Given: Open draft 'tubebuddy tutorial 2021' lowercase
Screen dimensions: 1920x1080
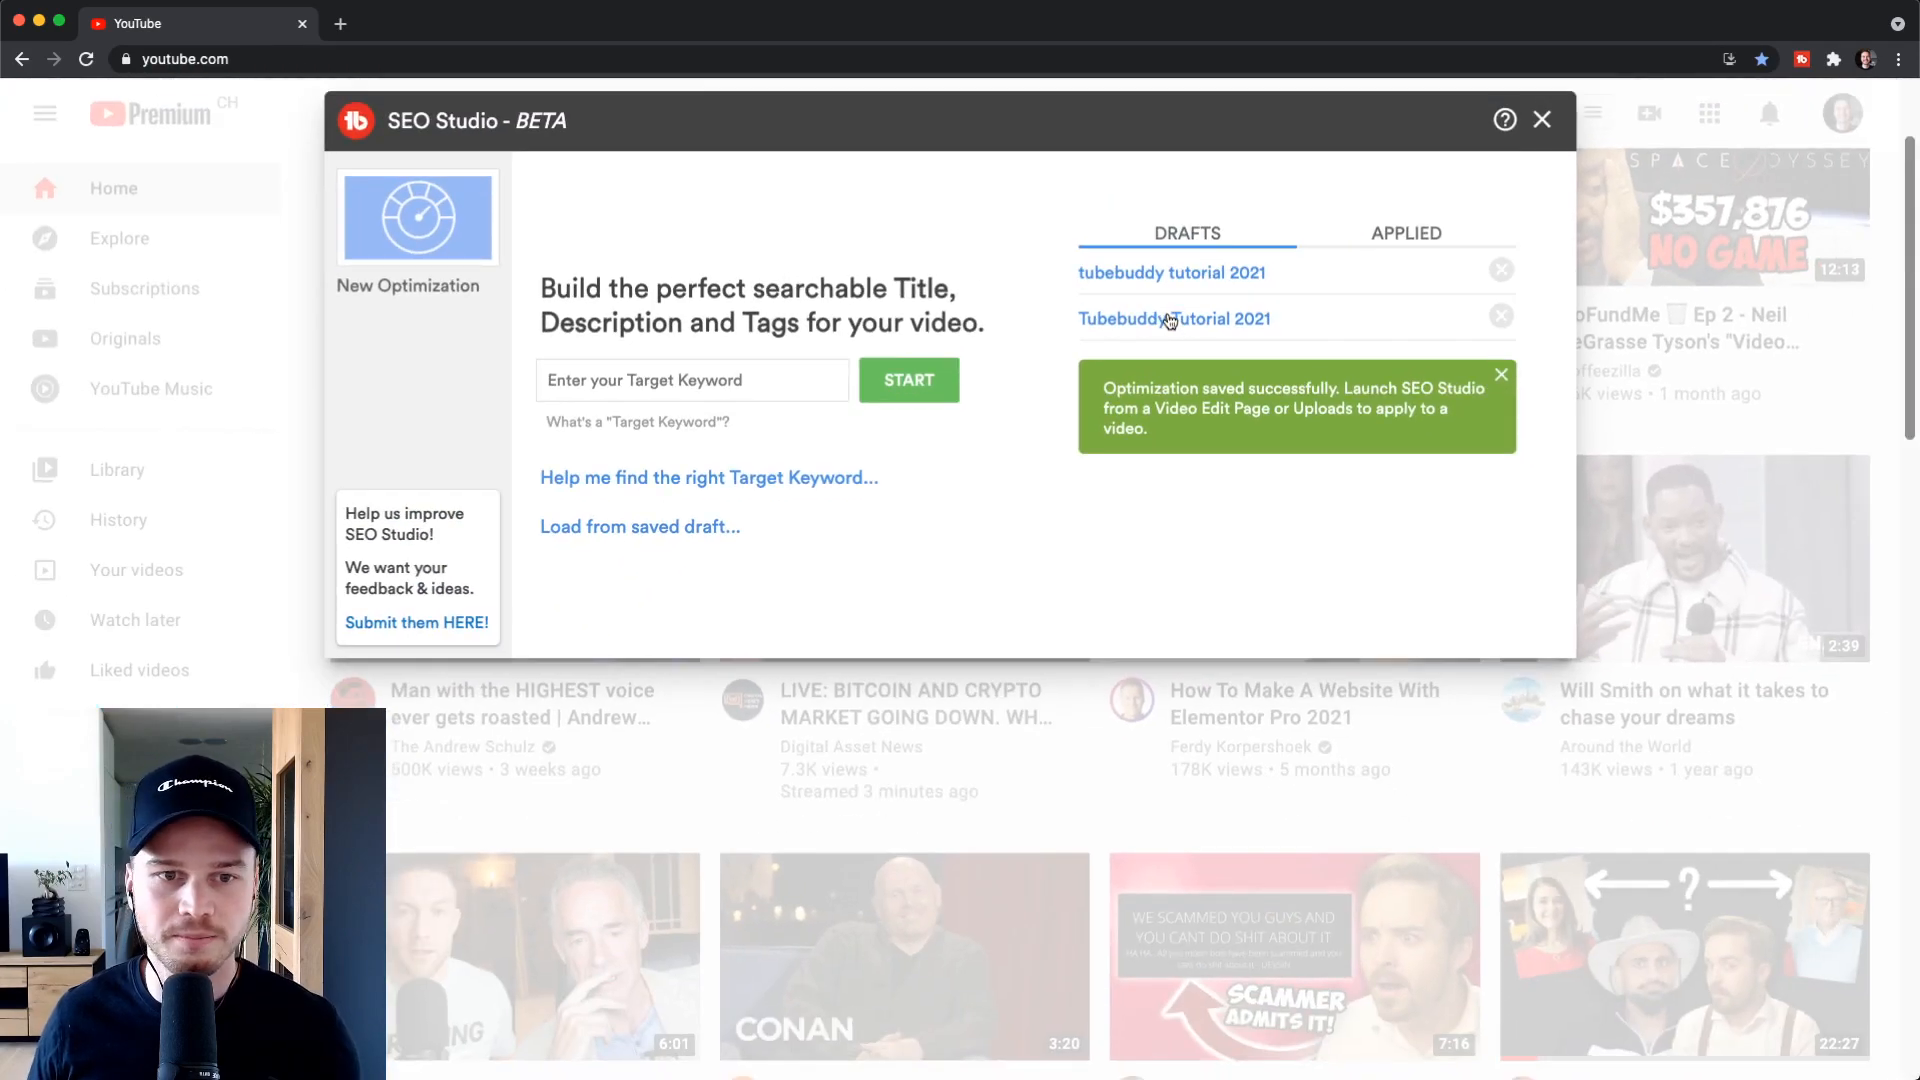Looking at the screenshot, I should pos(1171,272).
